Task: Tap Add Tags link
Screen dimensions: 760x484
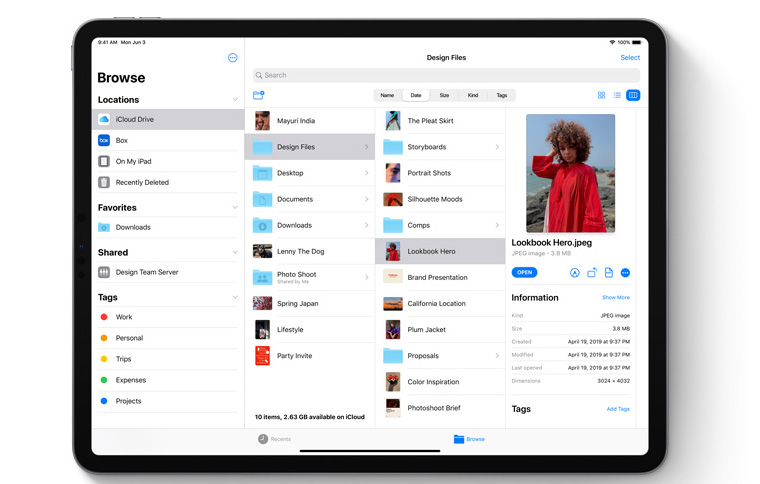Action: click(618, 409)
